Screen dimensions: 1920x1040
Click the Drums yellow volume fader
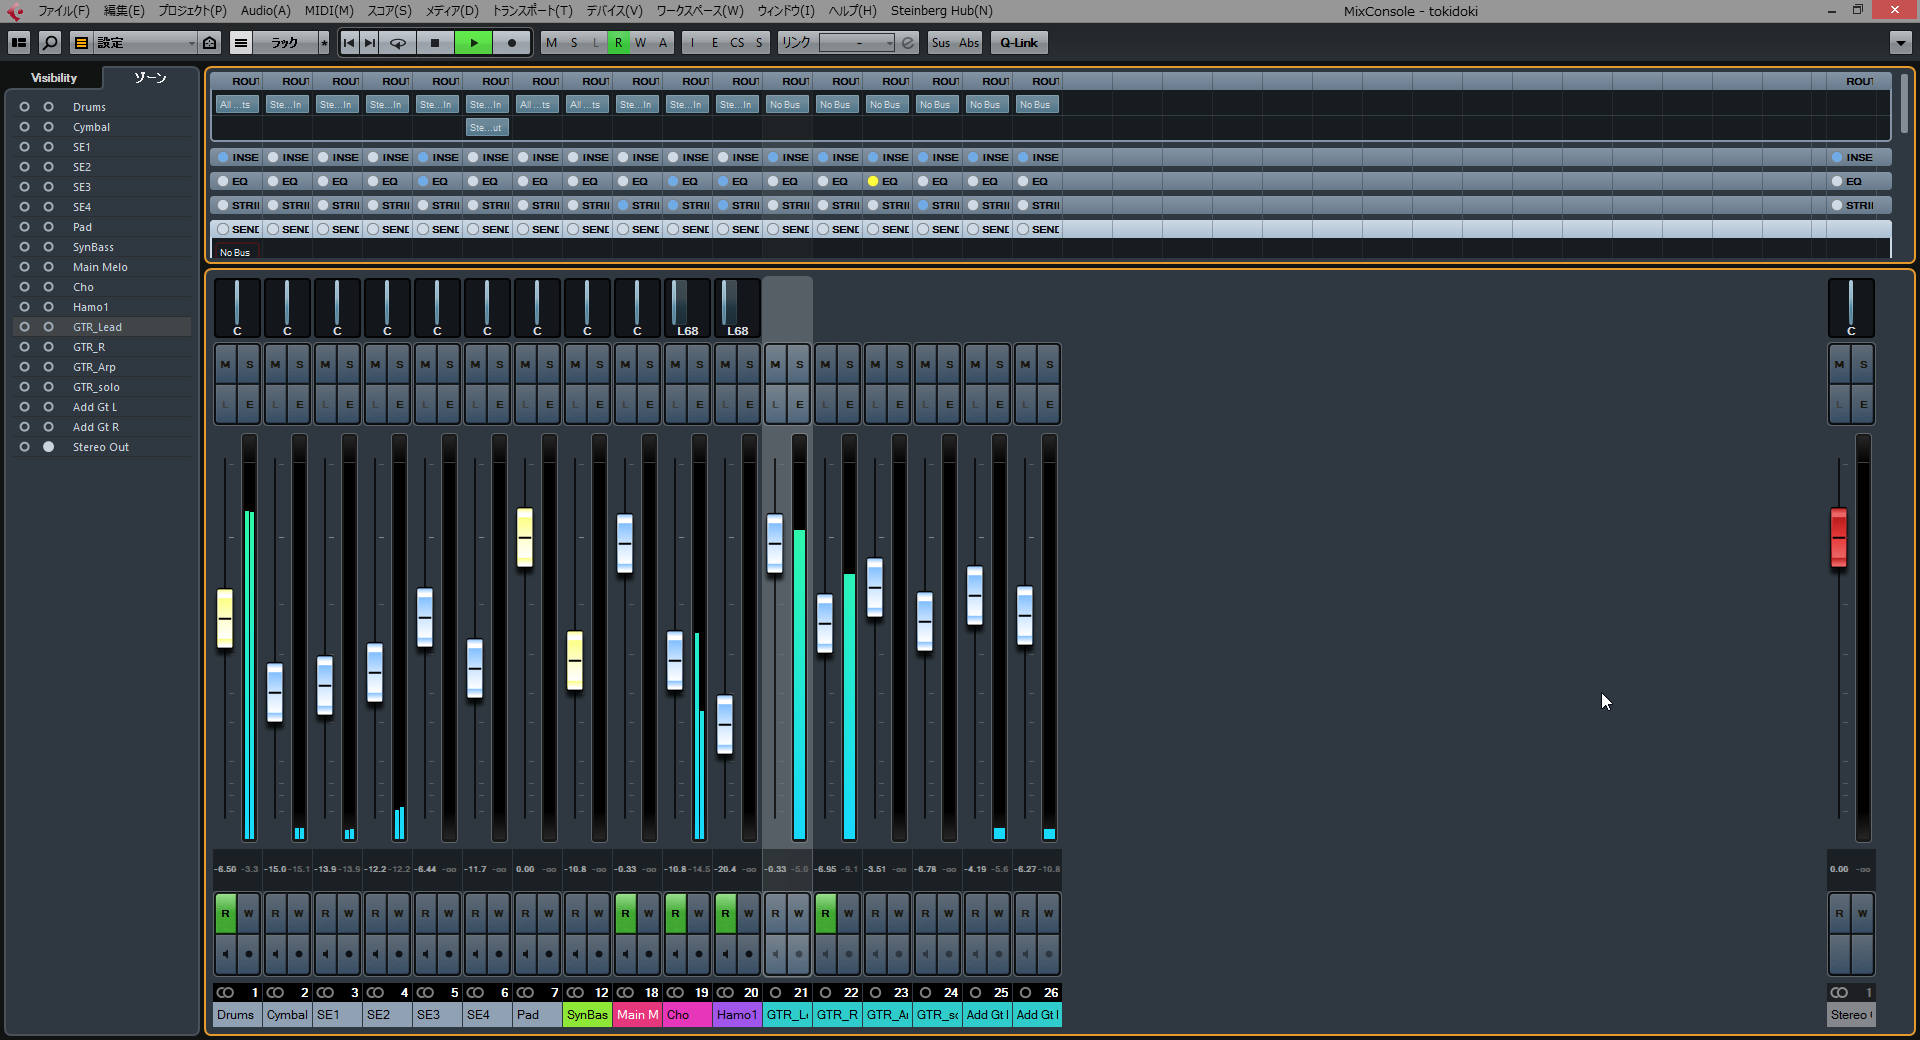pyautogui.click(x=225, y=619)
